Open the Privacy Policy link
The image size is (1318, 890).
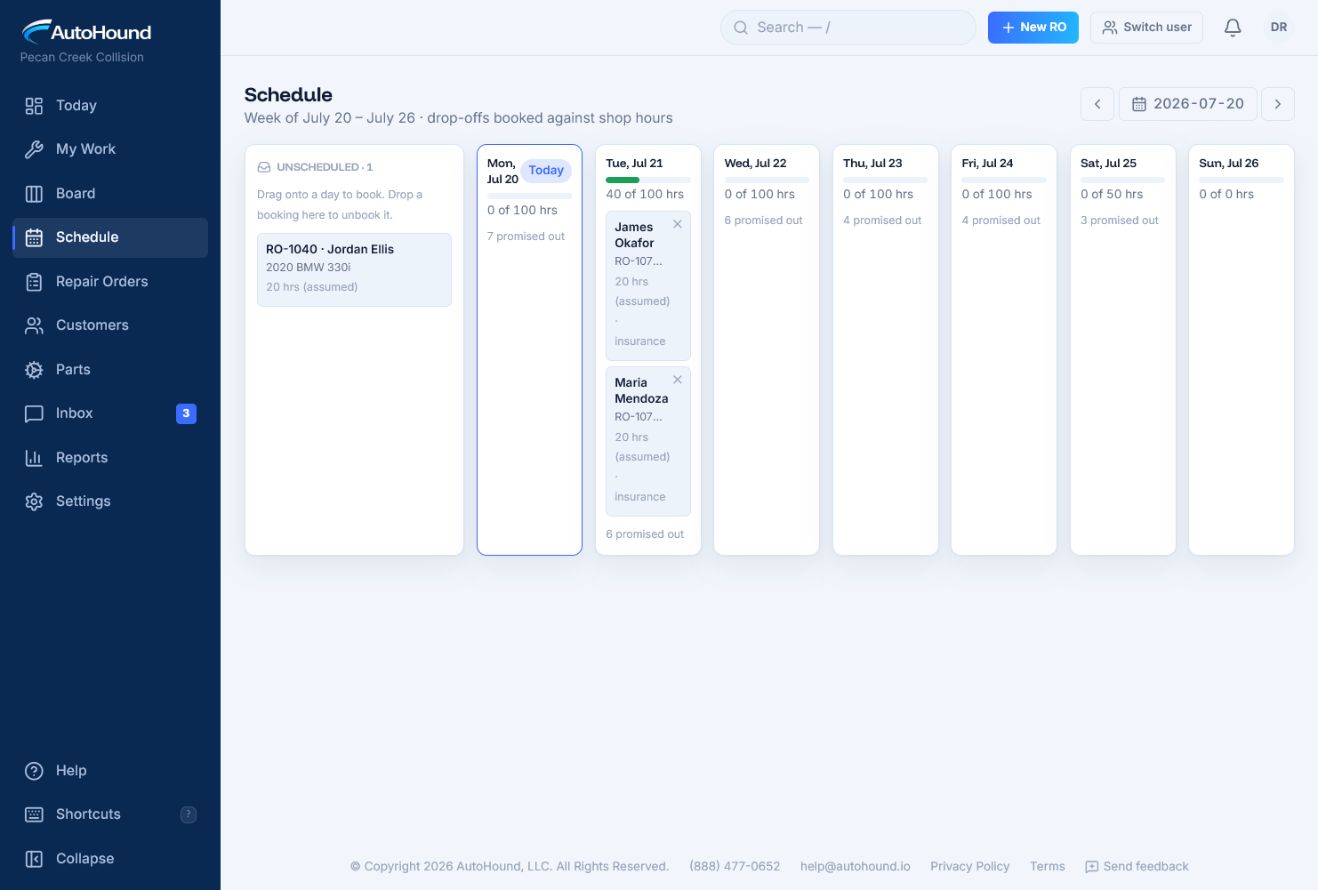[970, 866]
